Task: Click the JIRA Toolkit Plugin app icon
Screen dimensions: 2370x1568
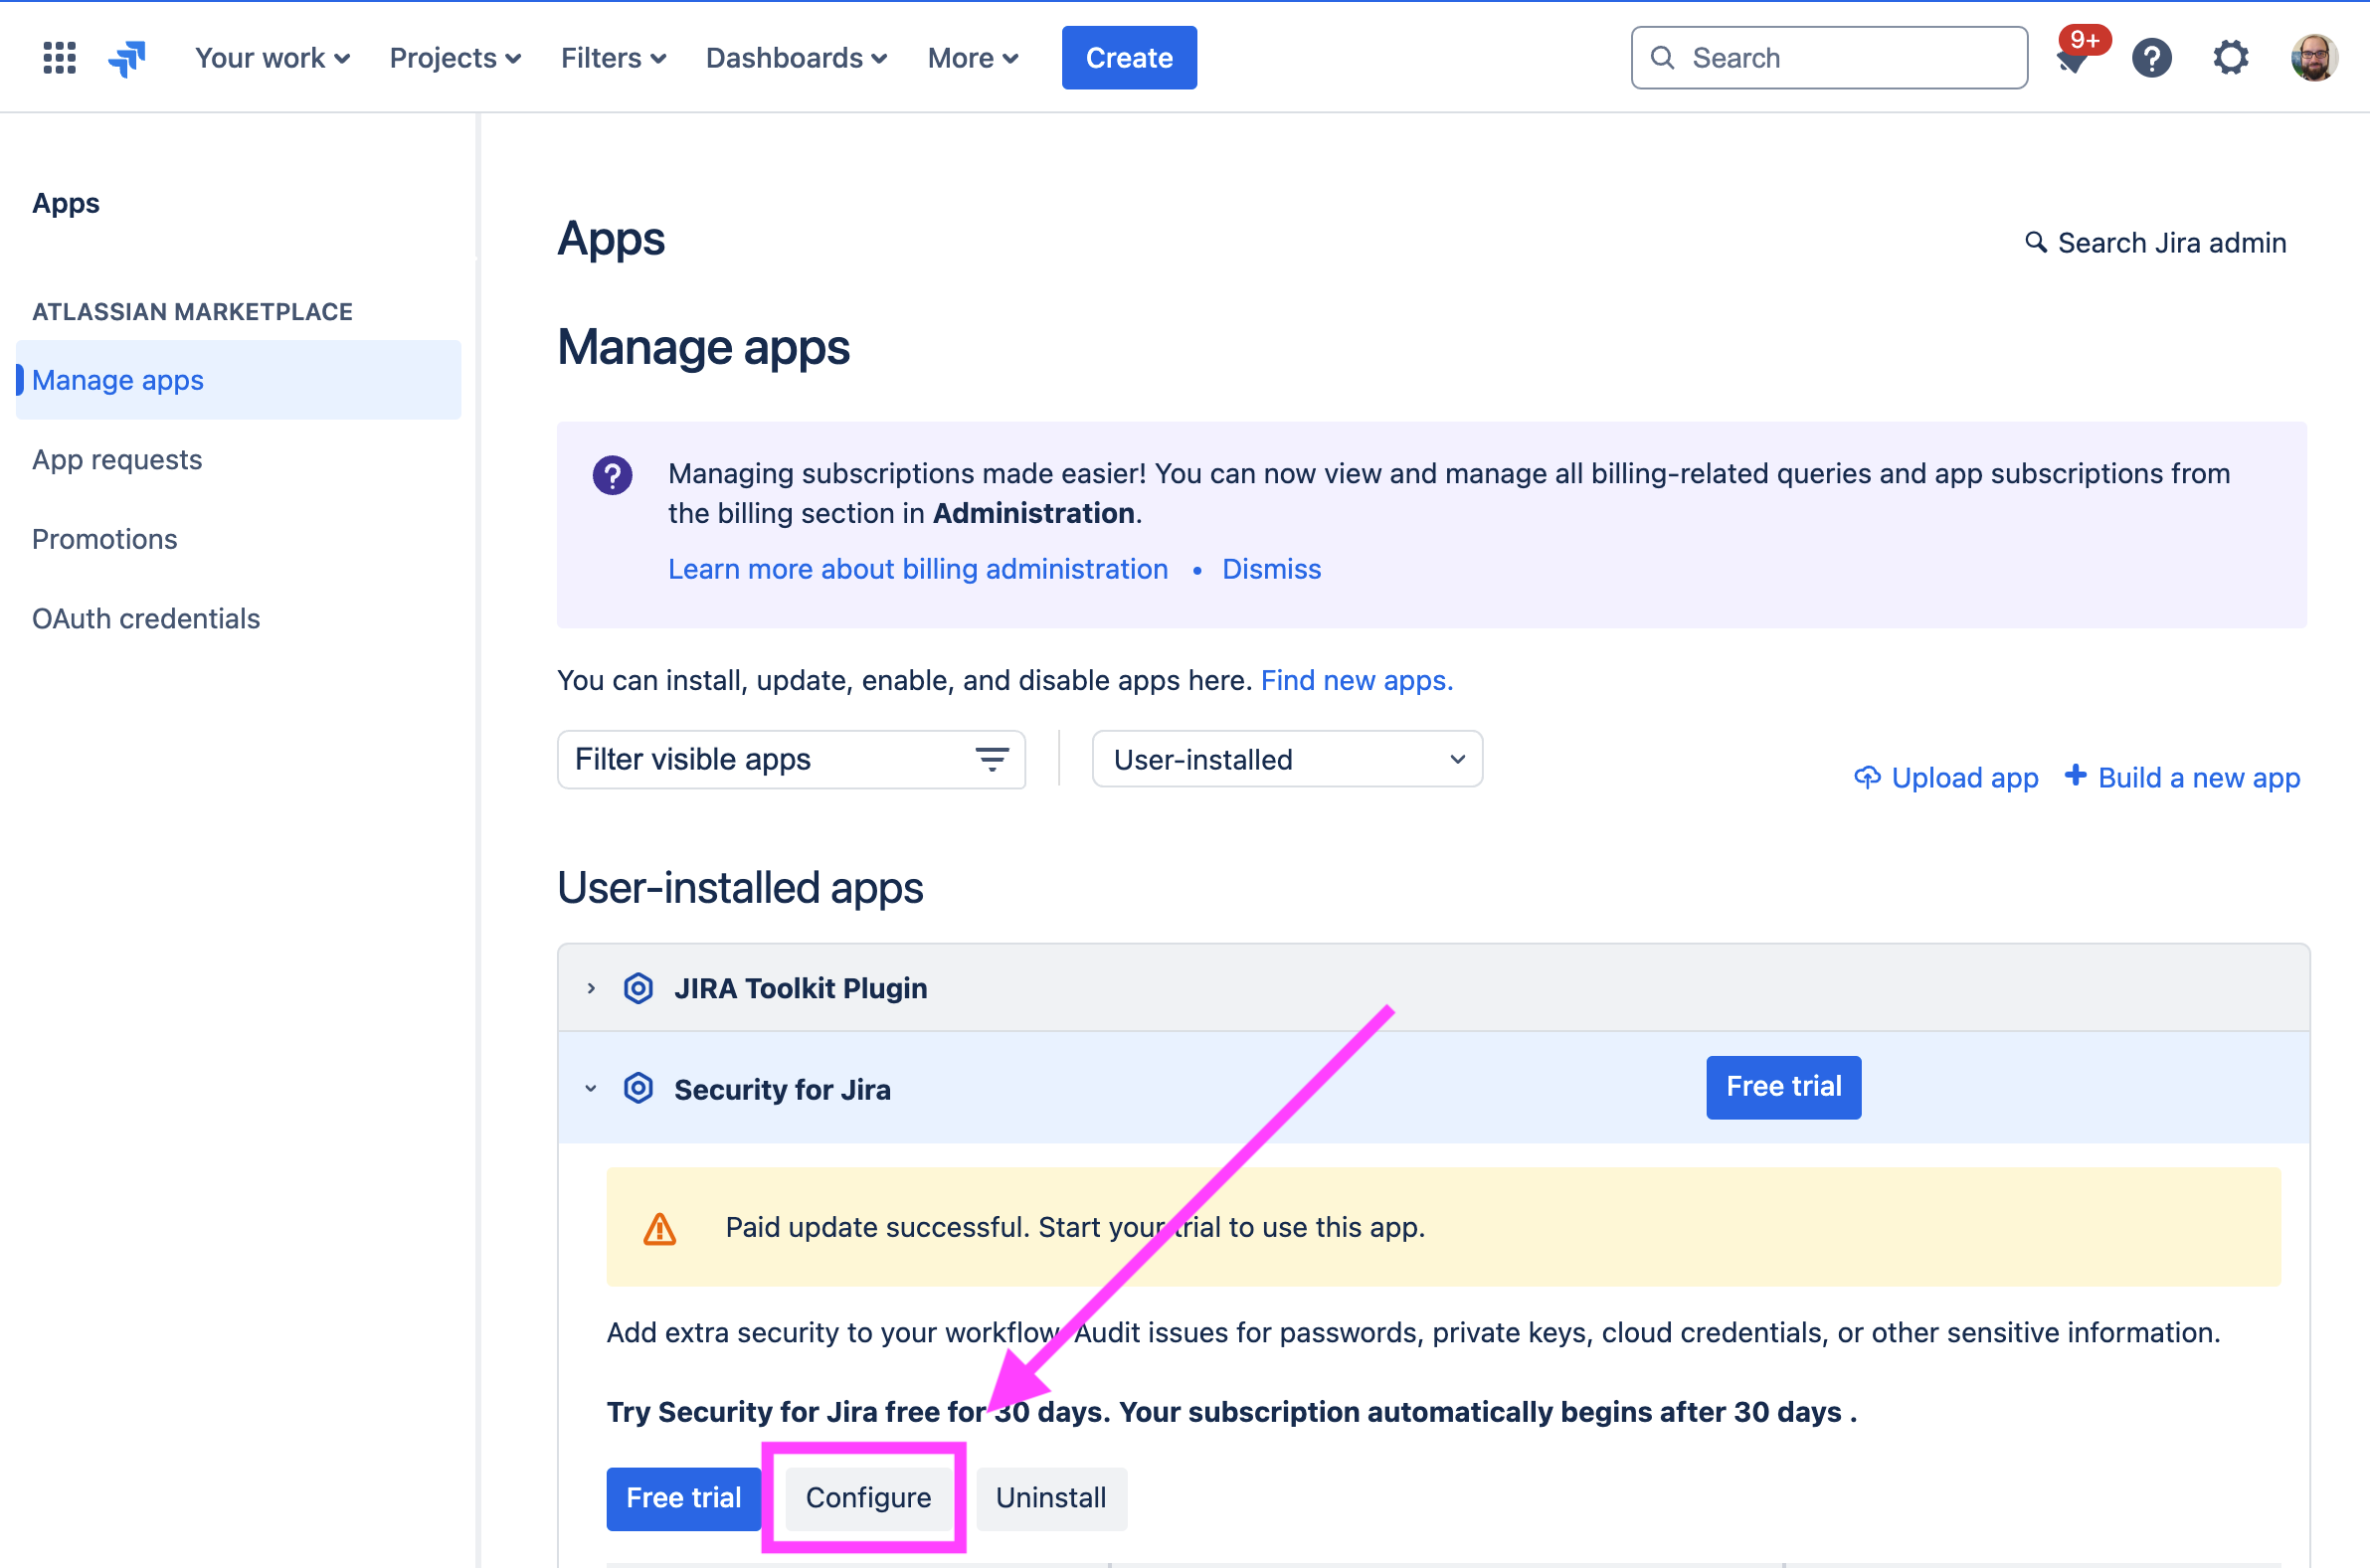Action: [x=638, y=988]
